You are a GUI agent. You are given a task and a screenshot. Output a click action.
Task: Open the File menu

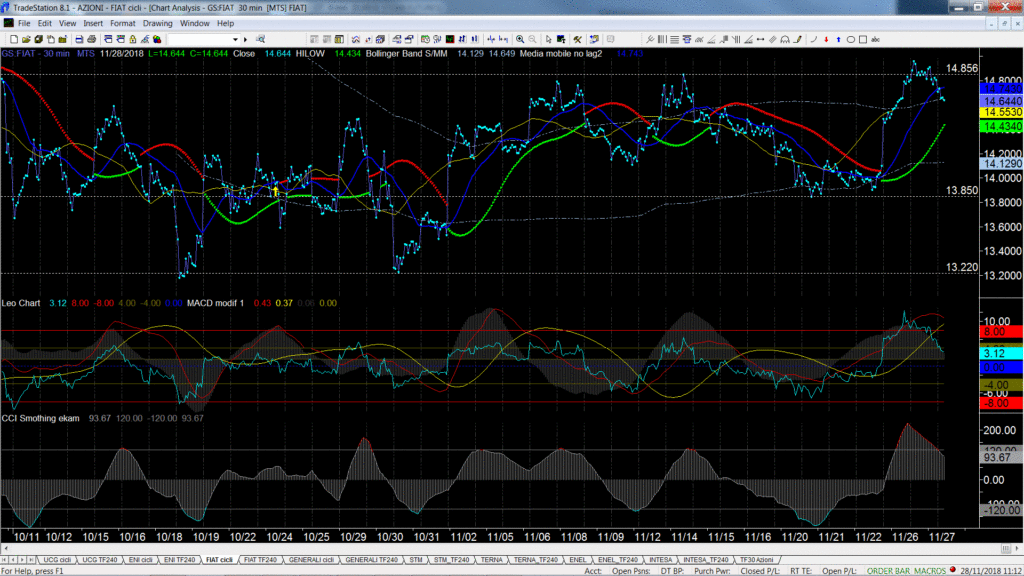24,24
